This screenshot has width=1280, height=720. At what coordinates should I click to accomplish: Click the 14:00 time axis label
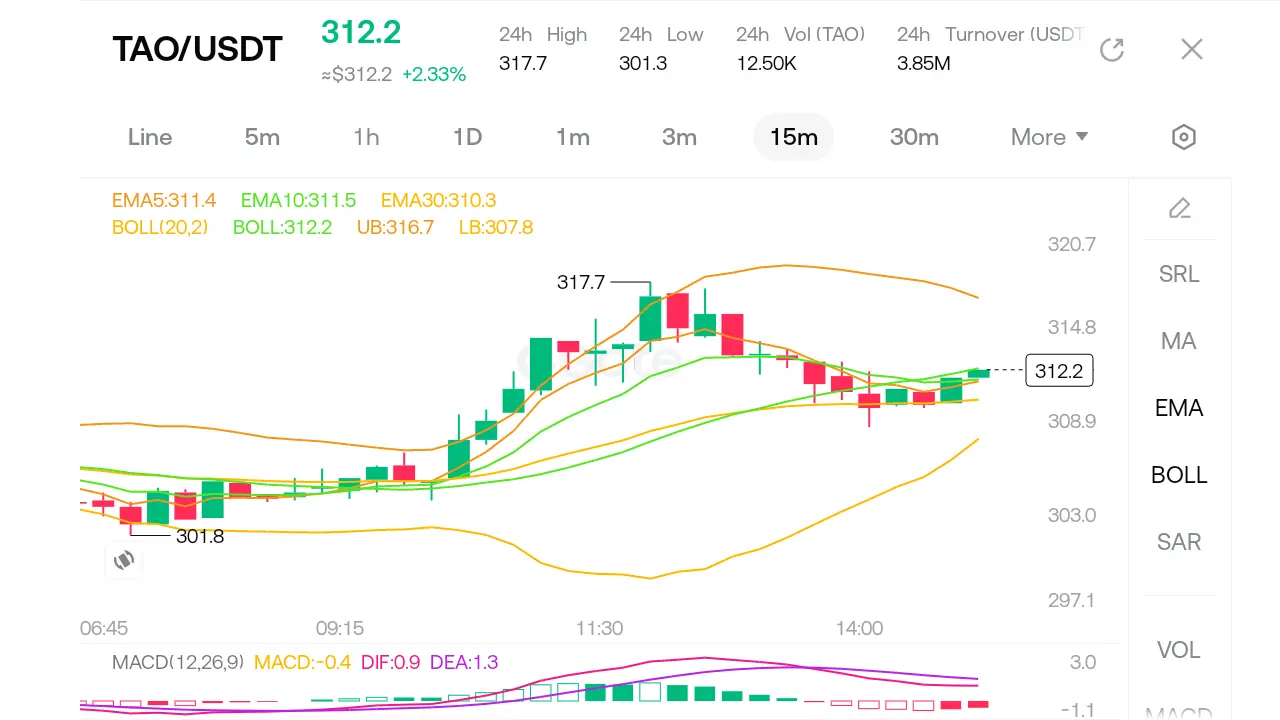click(860, 628)
